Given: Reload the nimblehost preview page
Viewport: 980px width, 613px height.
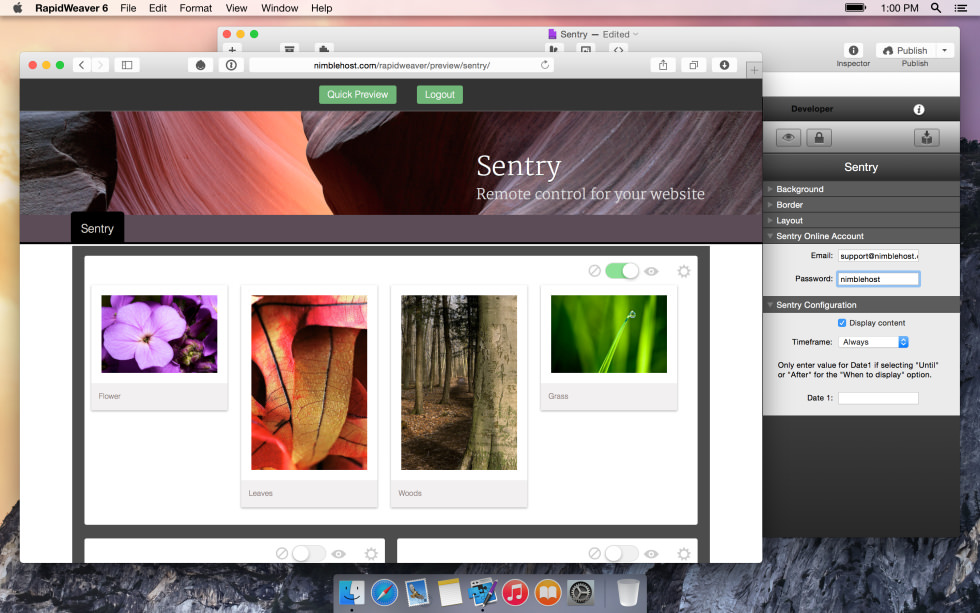Looking at the screenshot, I should pos(545,65).
